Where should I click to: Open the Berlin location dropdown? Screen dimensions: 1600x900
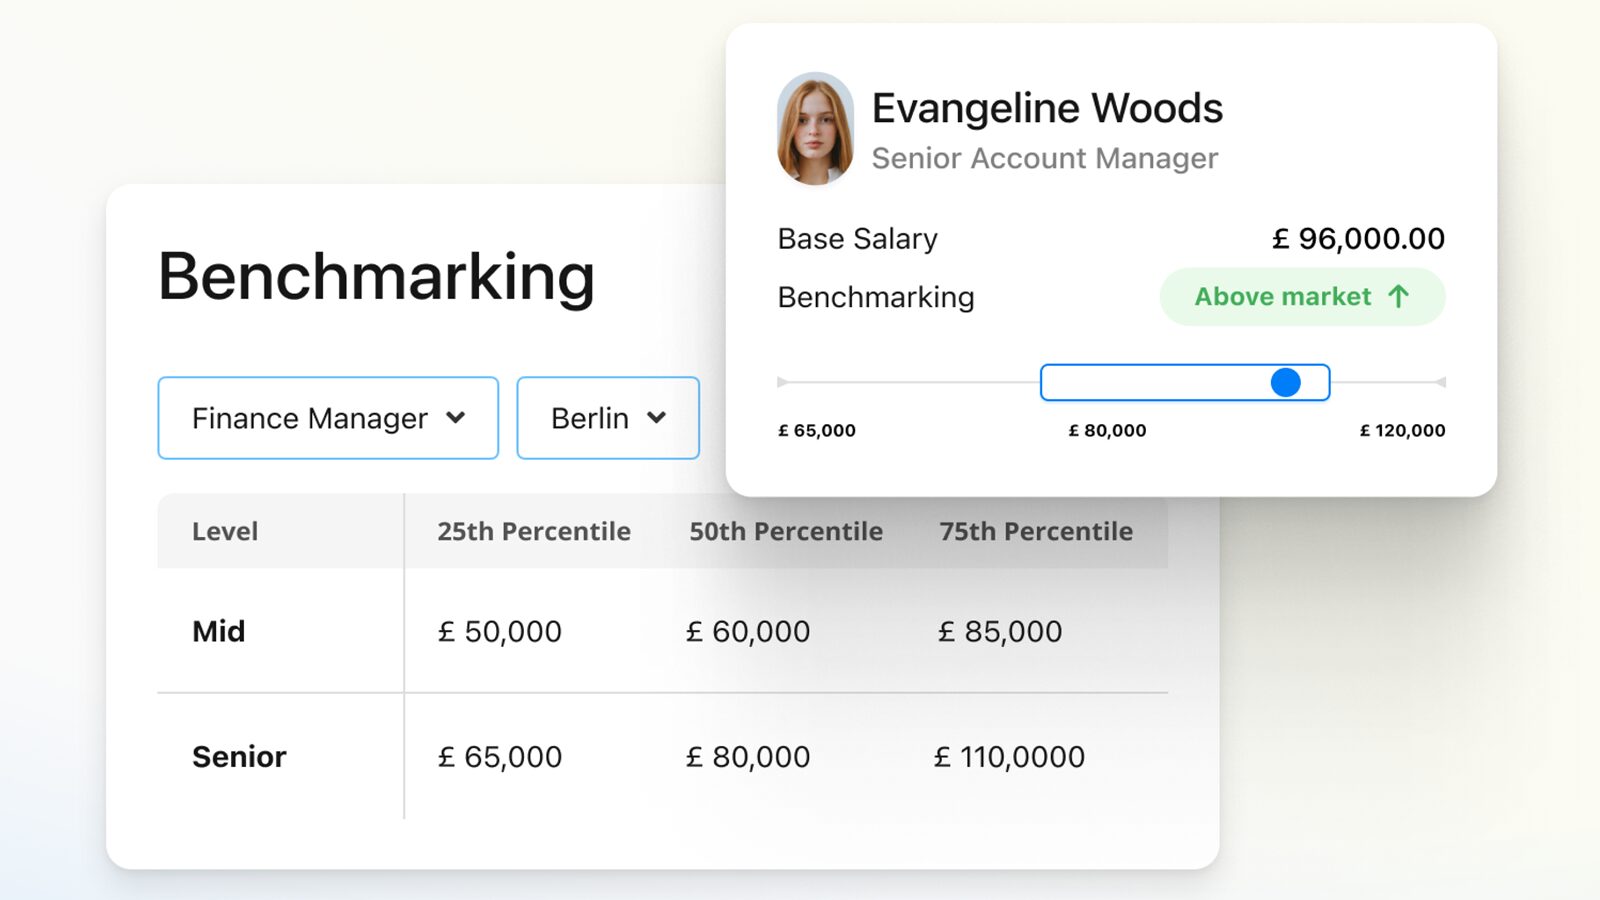(x=607, y=418)
